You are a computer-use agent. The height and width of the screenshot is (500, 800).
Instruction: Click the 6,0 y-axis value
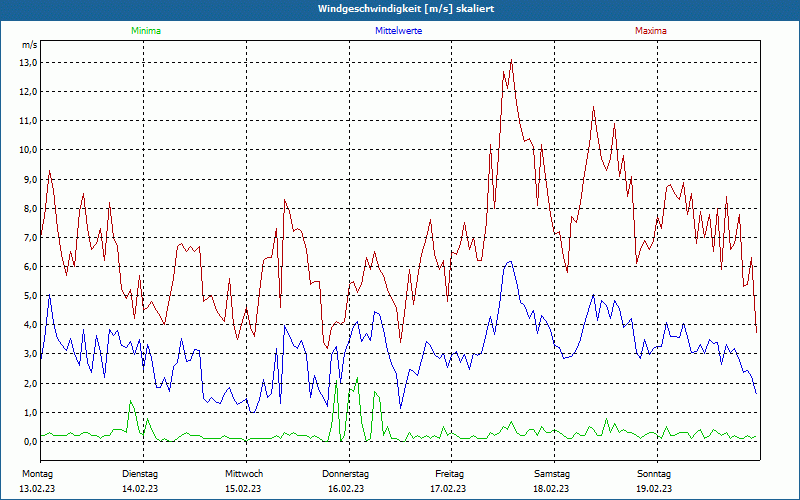(x=30, y=267)
